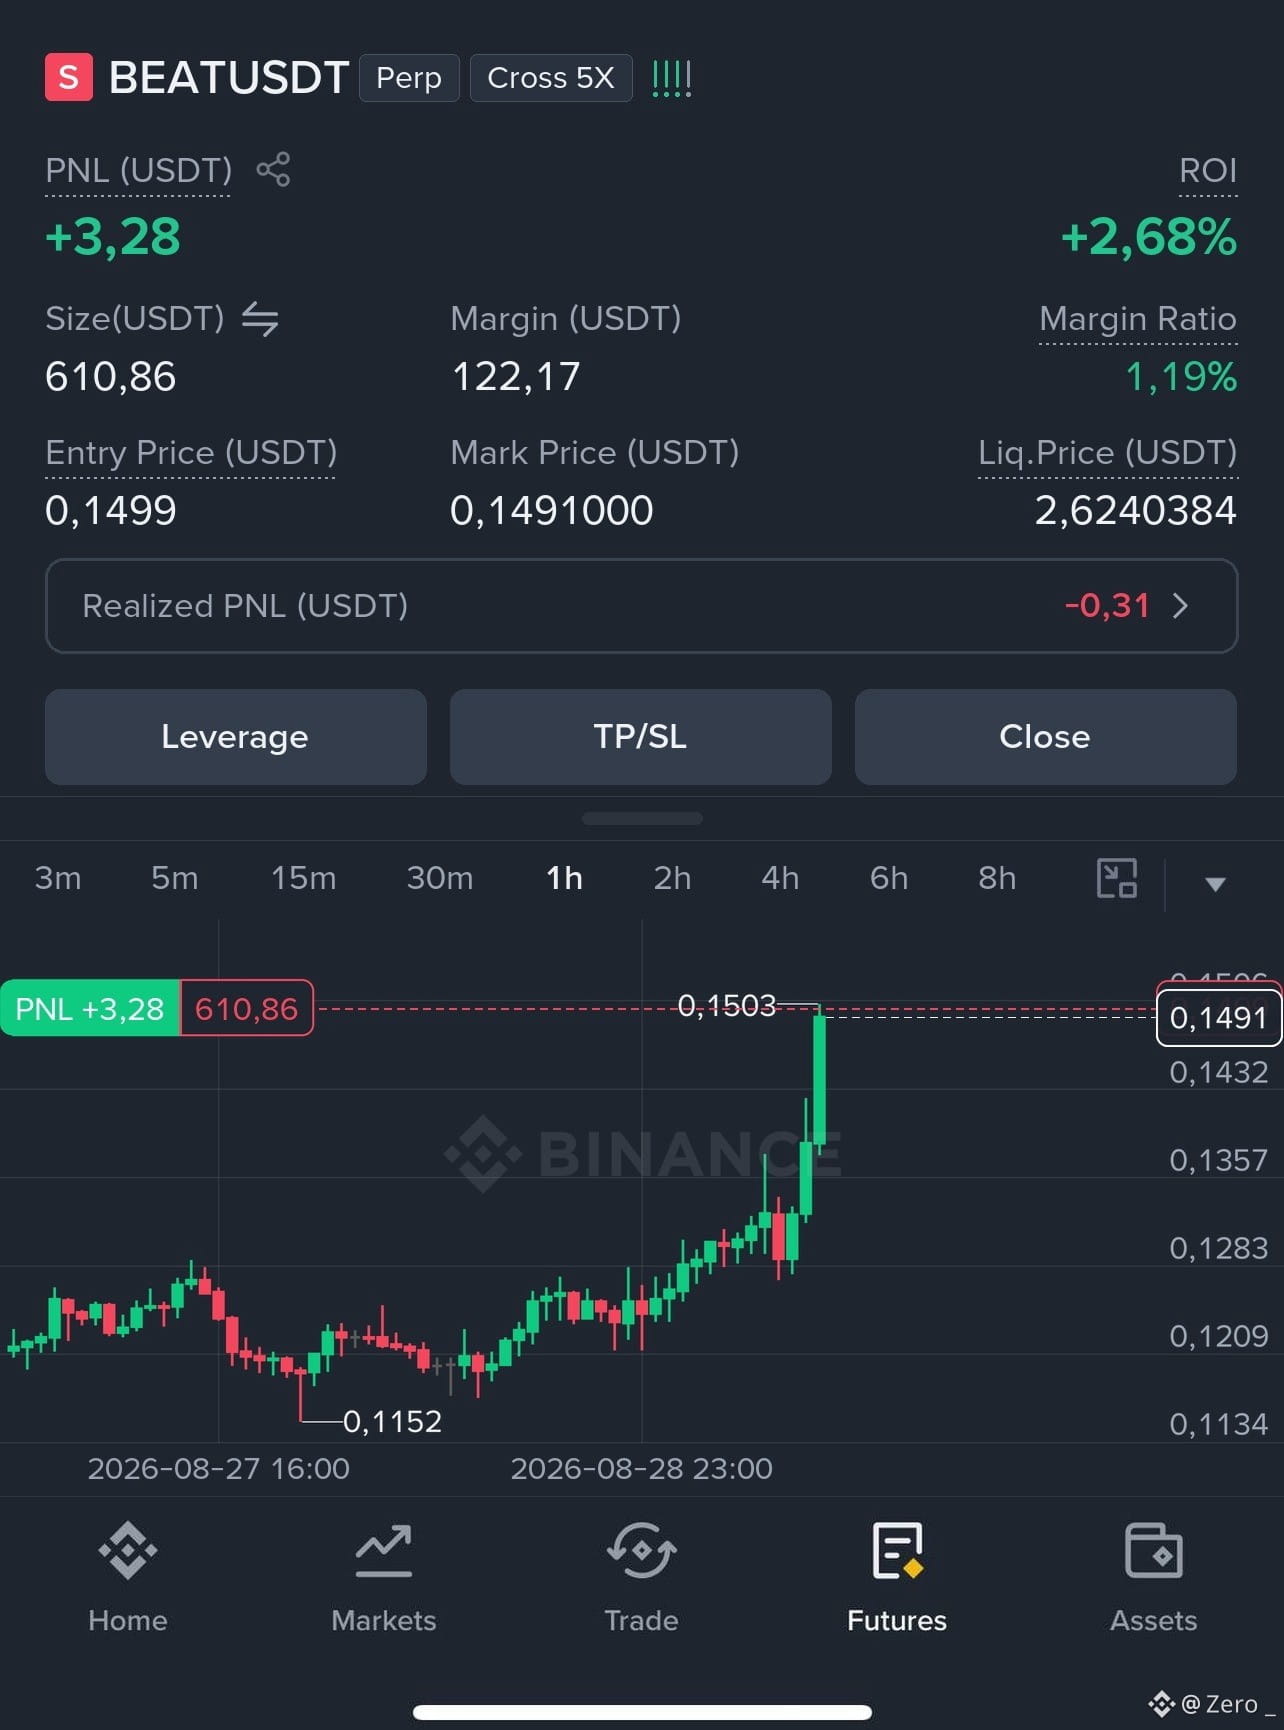Select the 8h chart interval
Image resolution: width=1284 pixels, height=1730 pixels.
point(997,878)
